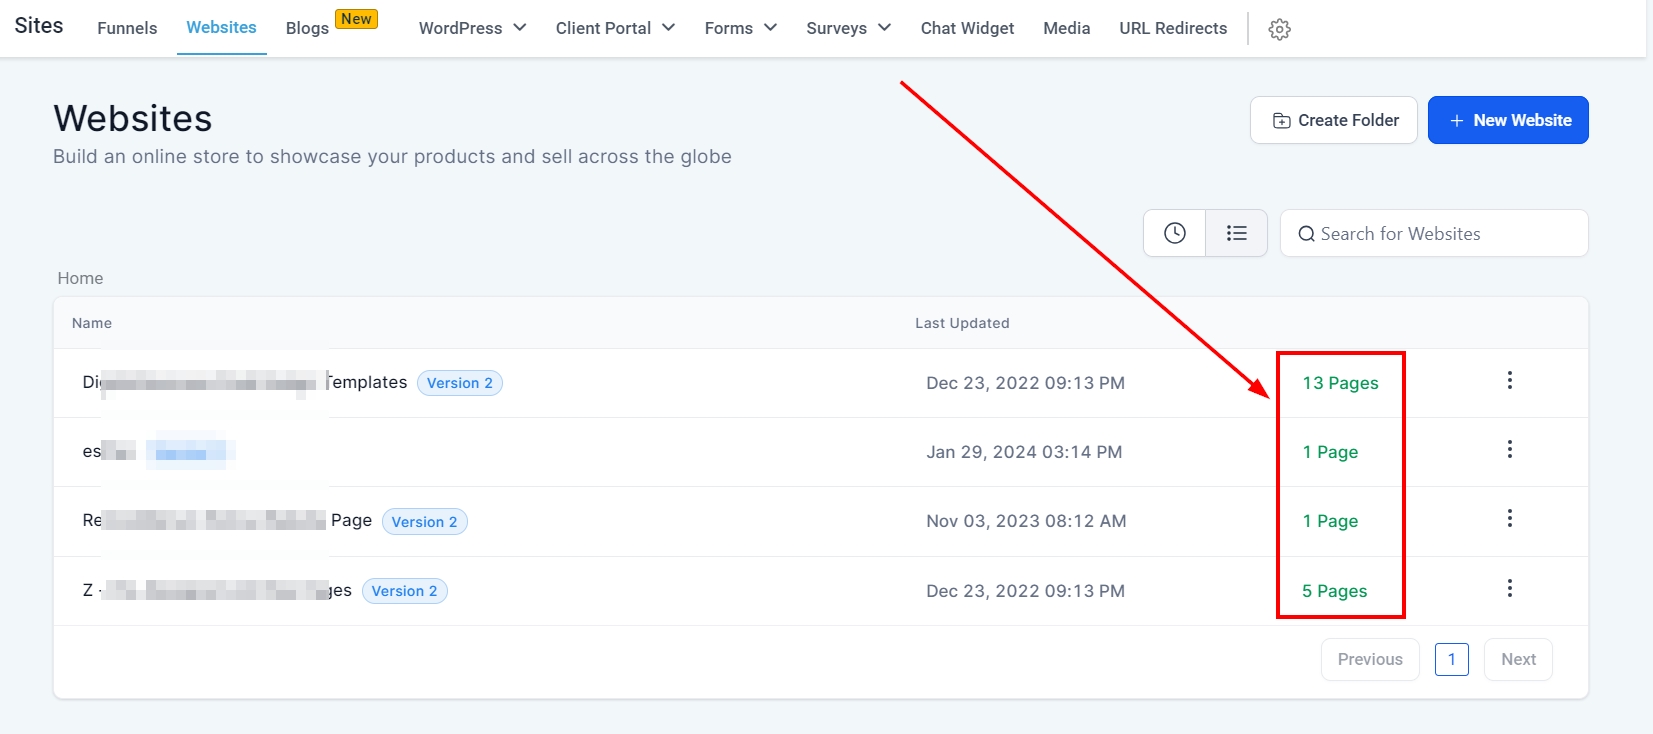1653x734 pixels.
Task: Open three-dot menu for Nov 03, 2023 website
Action: click(x=1509, y=519)
